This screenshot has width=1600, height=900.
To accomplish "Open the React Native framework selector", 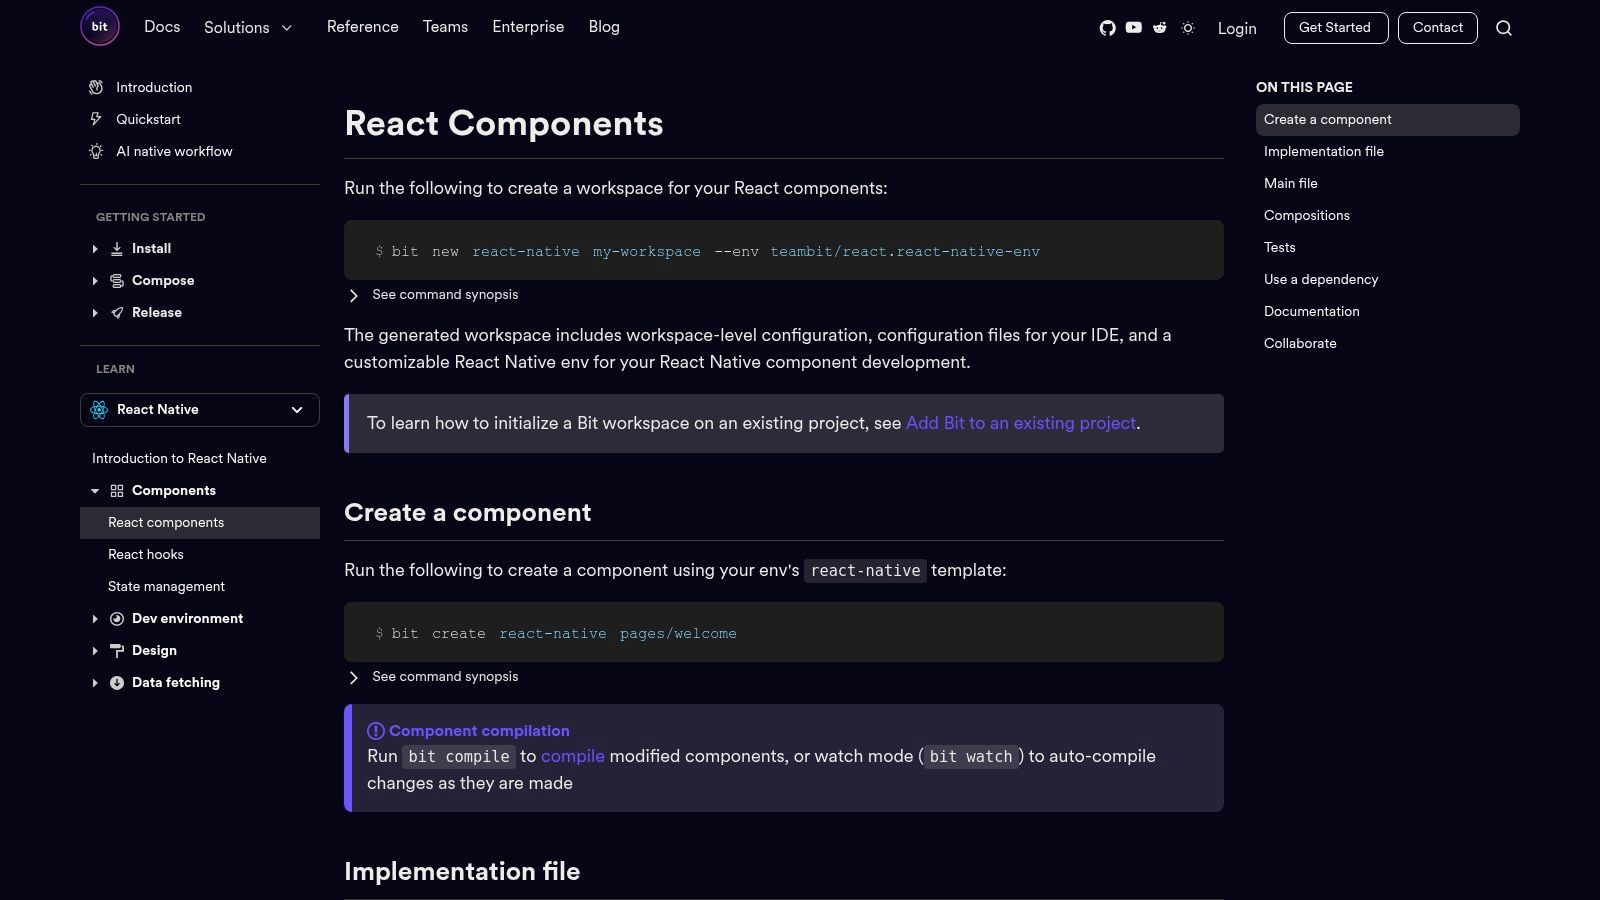I will (200, 410).
